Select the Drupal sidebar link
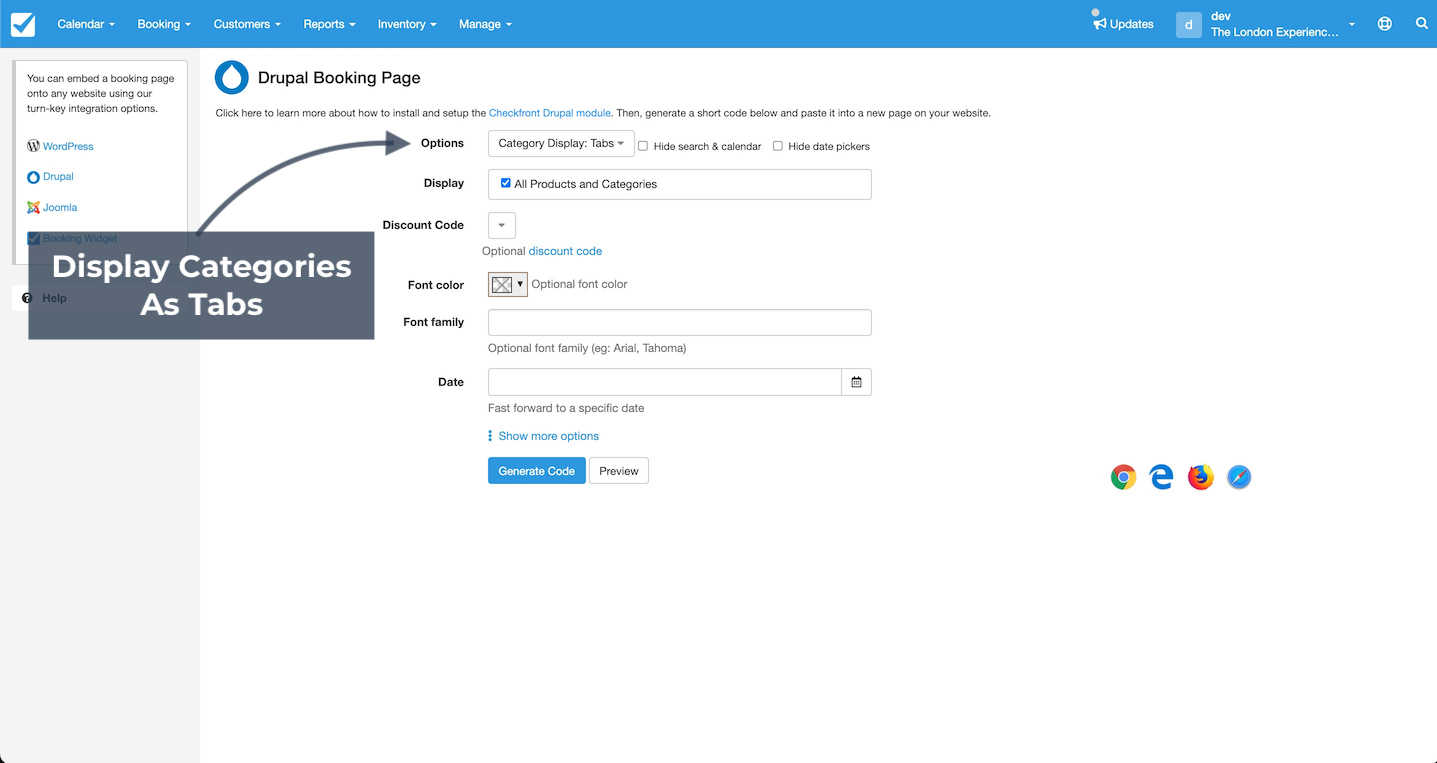Image resolution: width=1437 pixels, height=763 pixels. point(58,177)
